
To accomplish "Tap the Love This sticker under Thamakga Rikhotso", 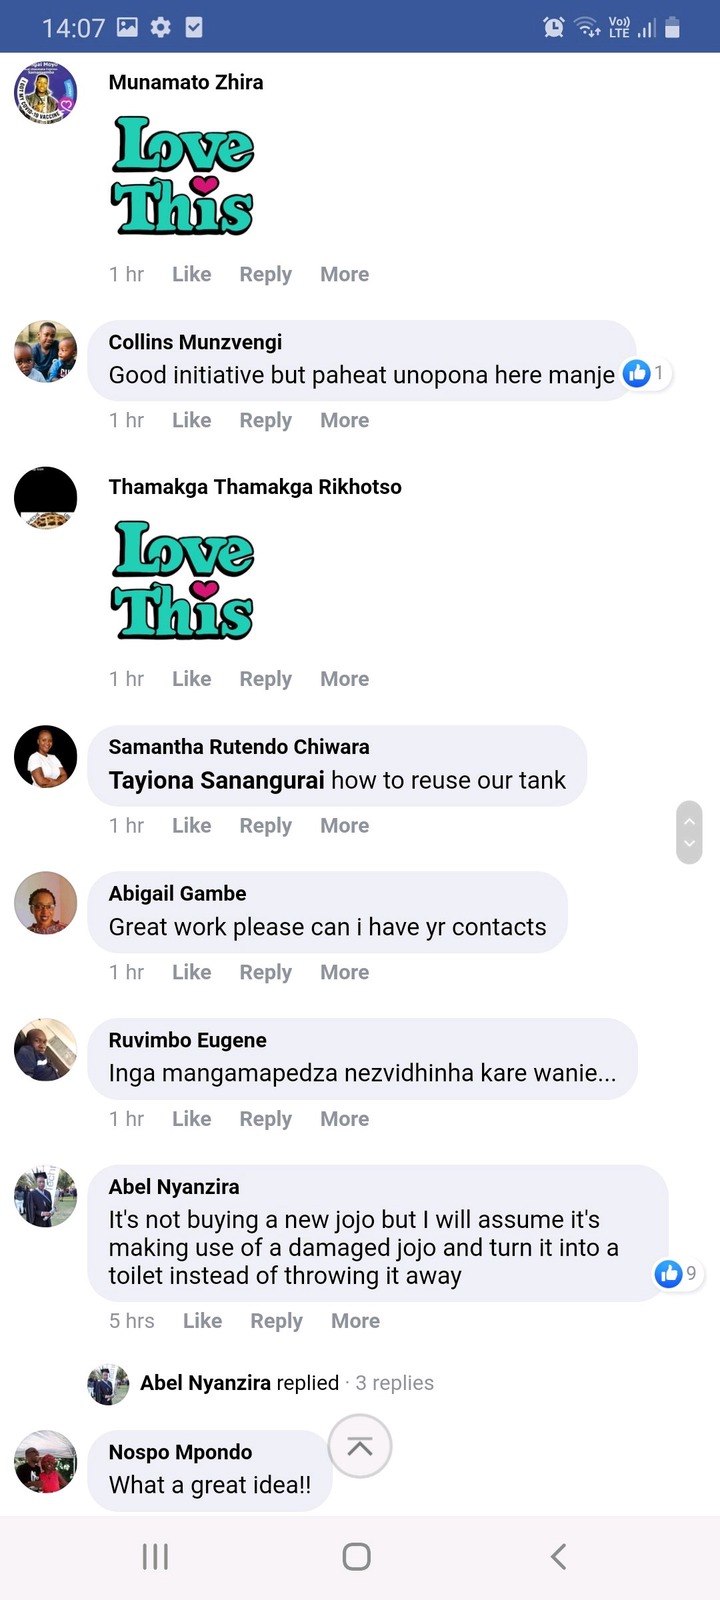I will click(x=183, y=580).
